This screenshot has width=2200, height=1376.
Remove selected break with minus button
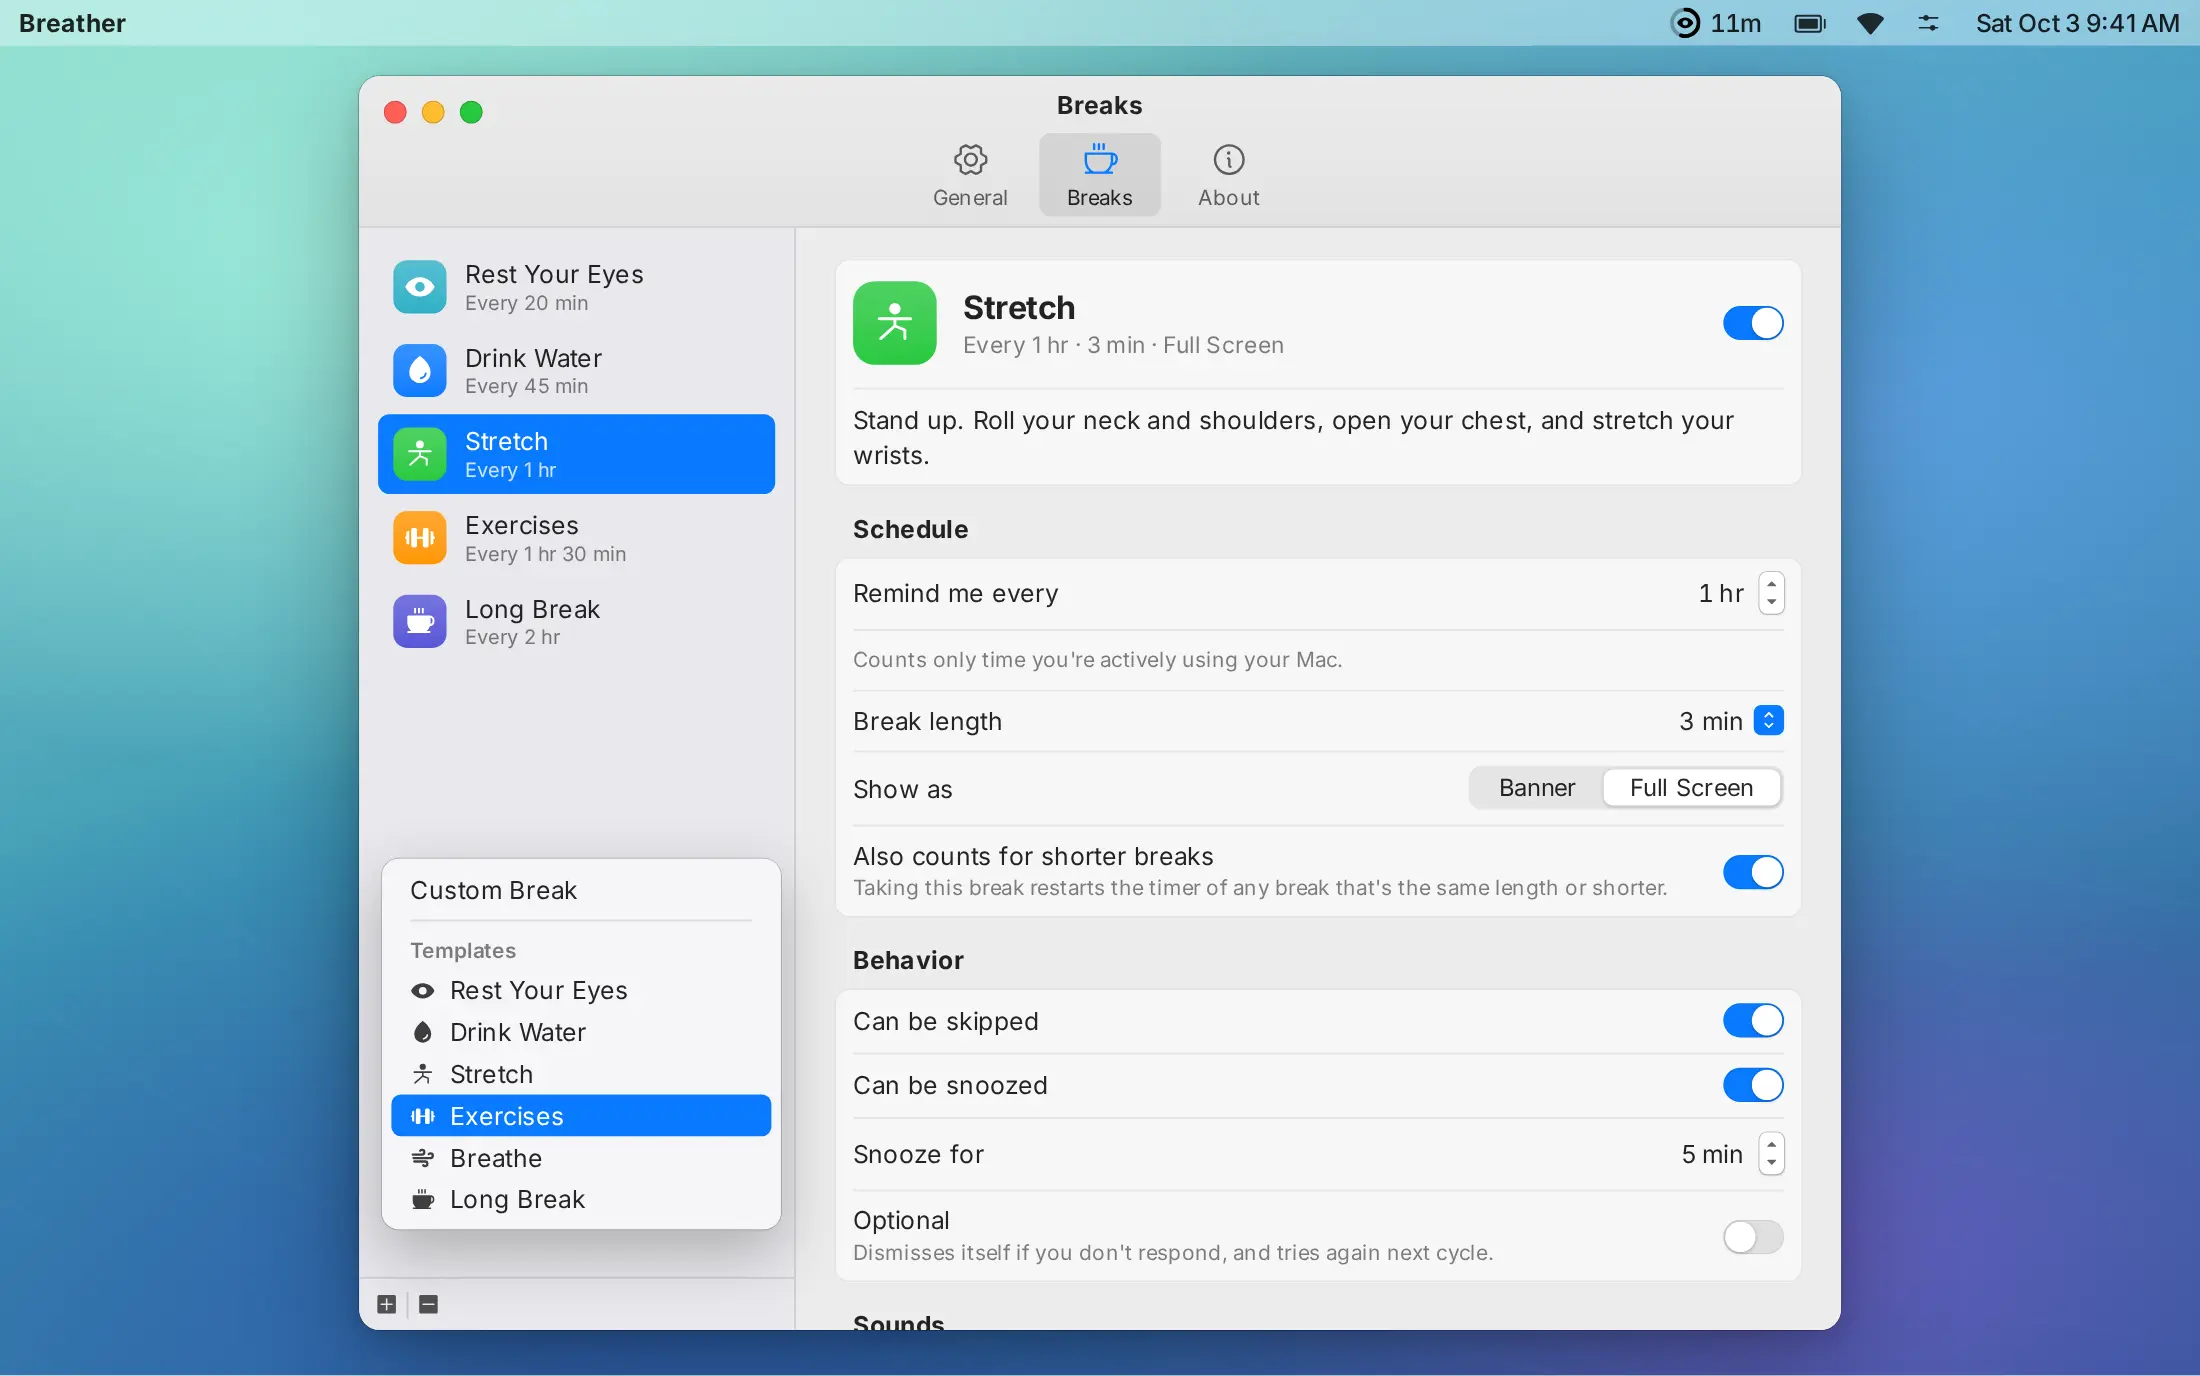click(x=428, y=1304)
